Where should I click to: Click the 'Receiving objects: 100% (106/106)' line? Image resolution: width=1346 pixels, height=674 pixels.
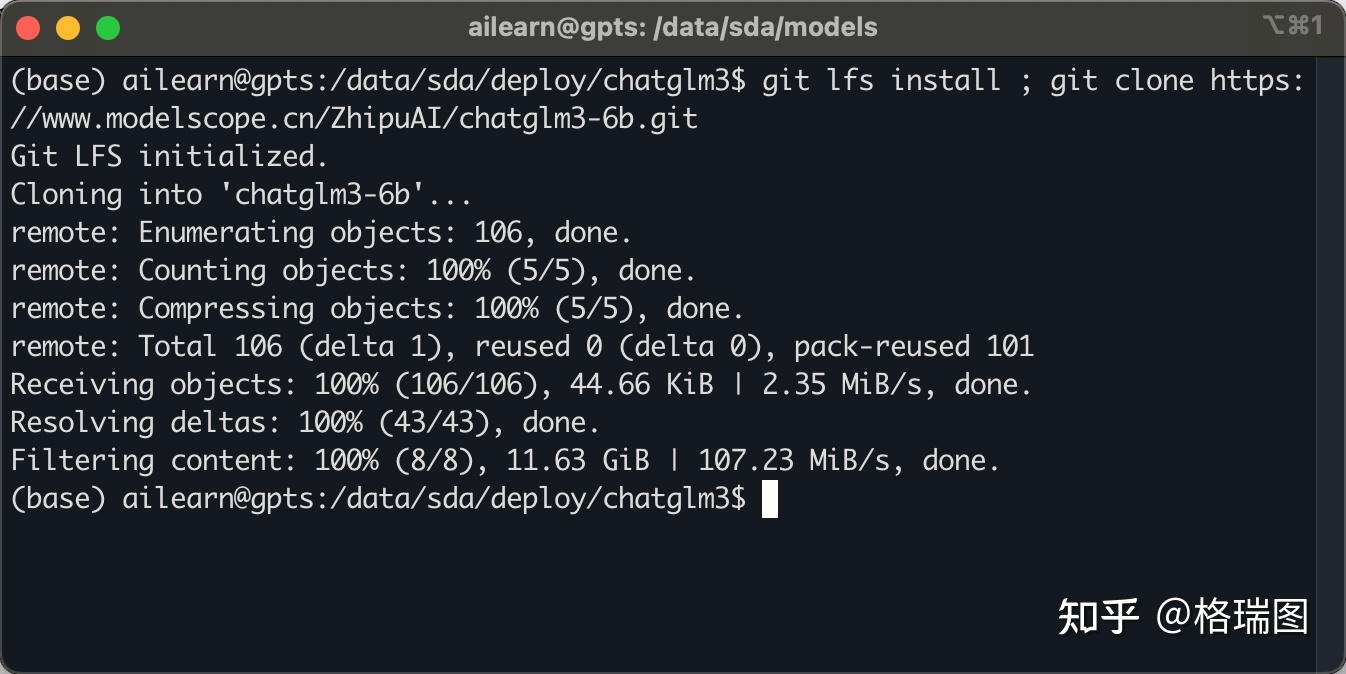521,385
